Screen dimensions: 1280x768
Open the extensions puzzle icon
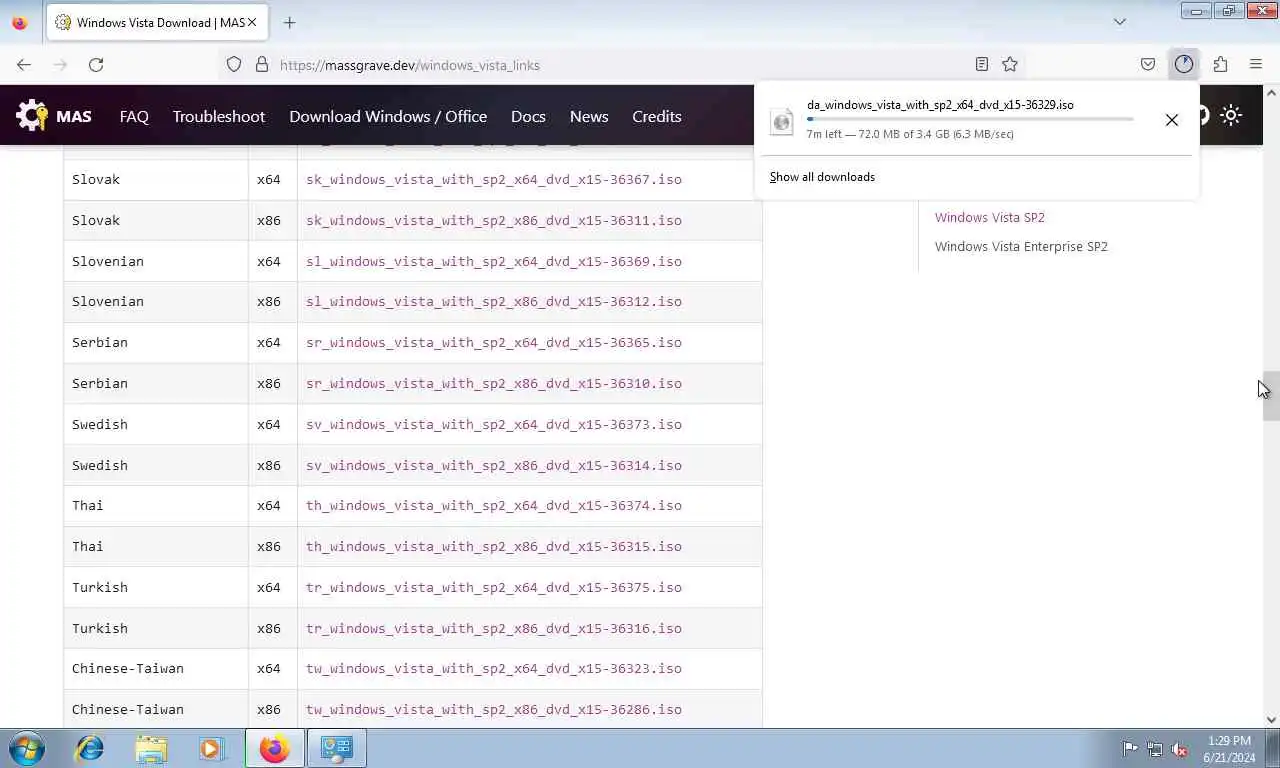tap(1220, 64)
